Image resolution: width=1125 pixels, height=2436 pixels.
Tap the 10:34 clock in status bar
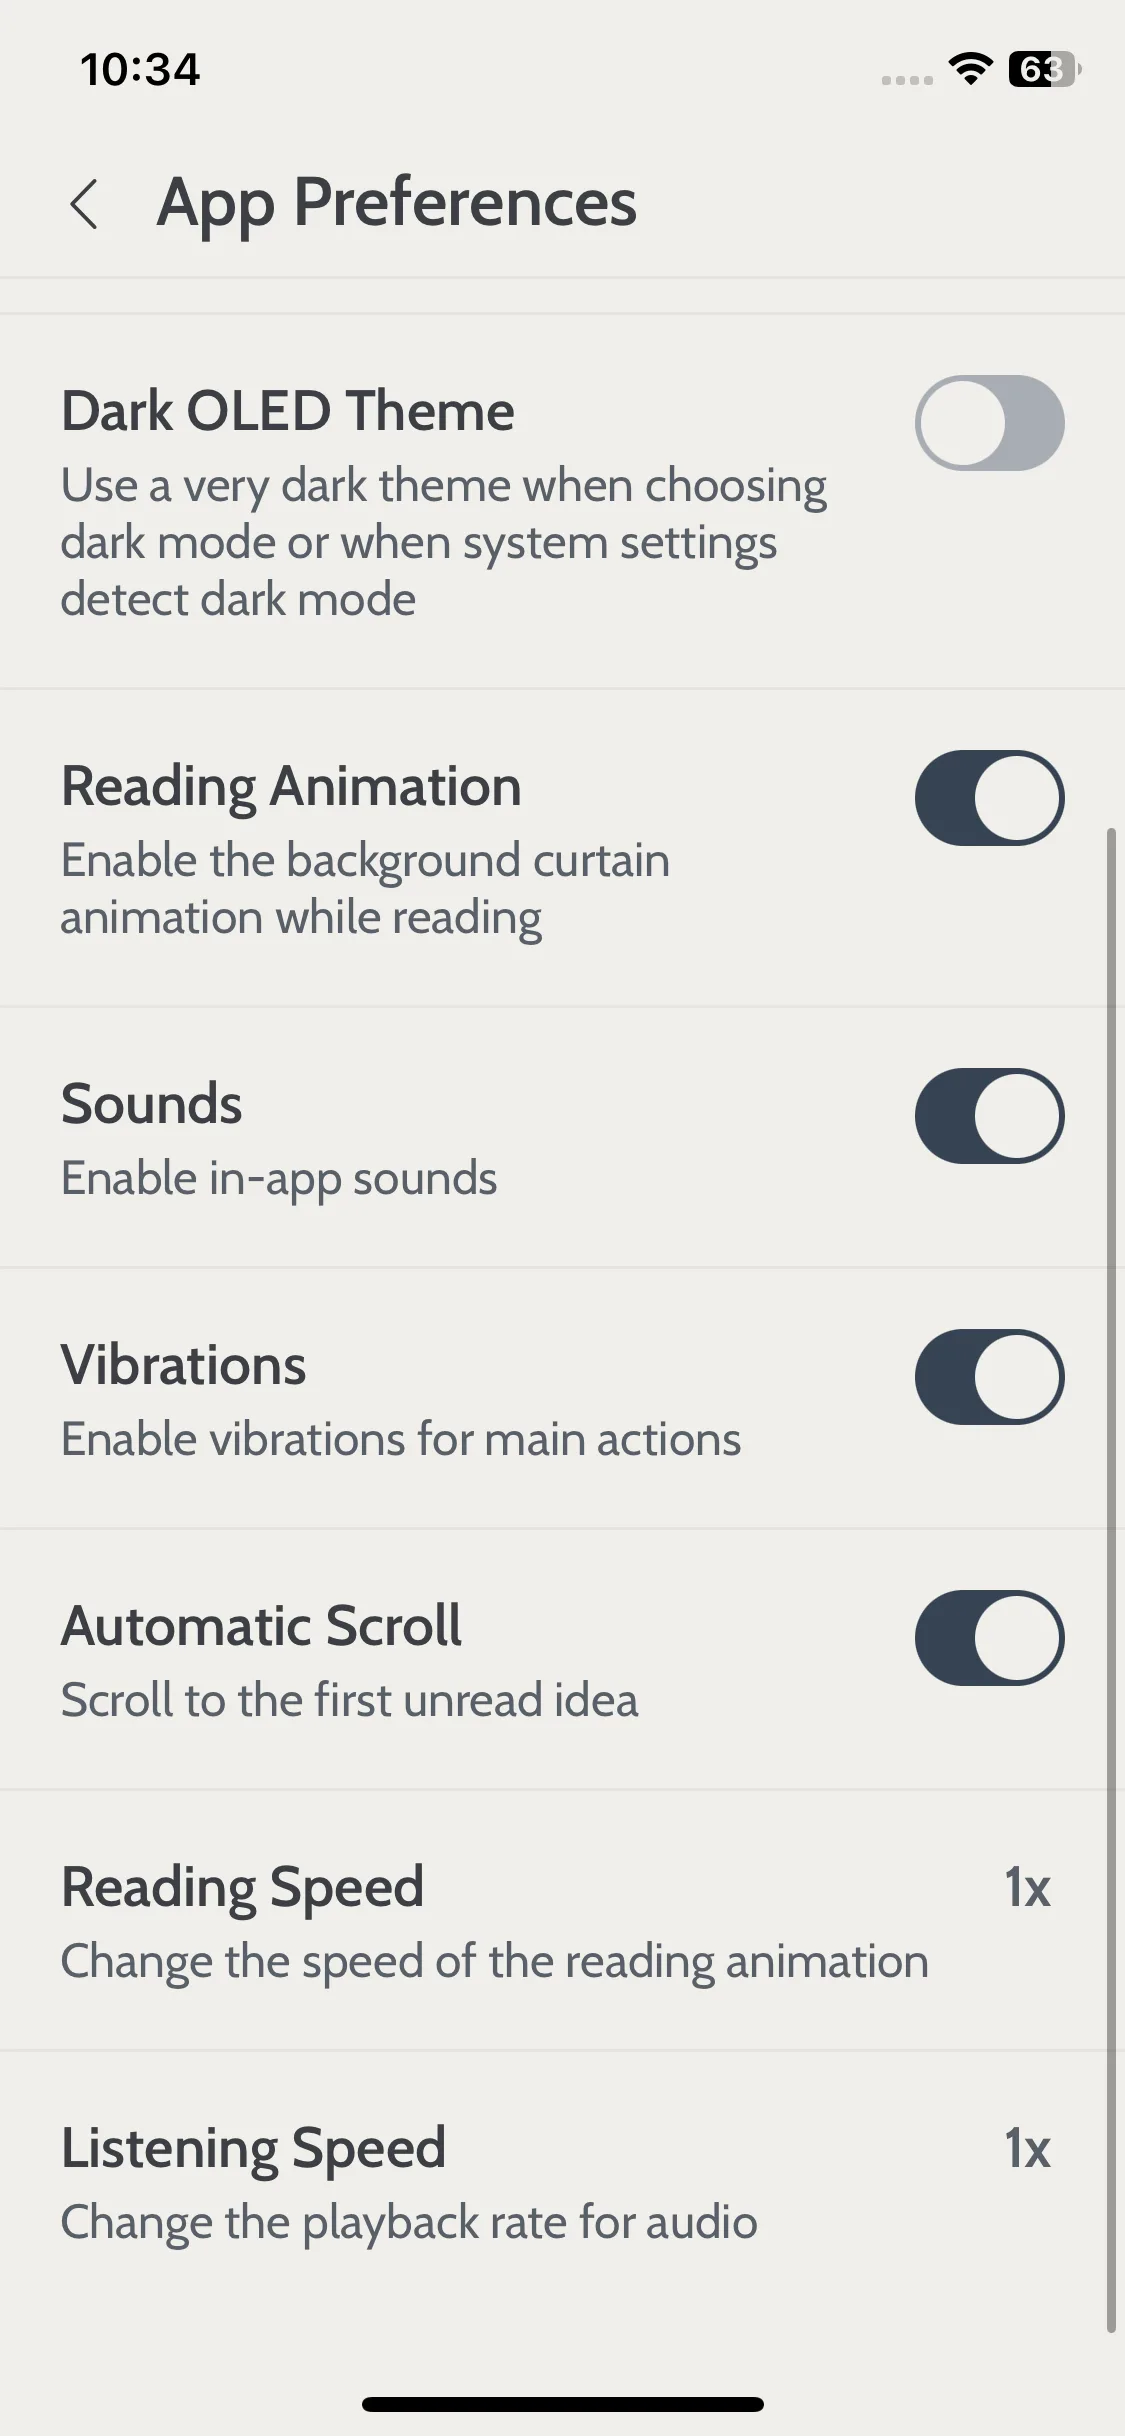140,70
